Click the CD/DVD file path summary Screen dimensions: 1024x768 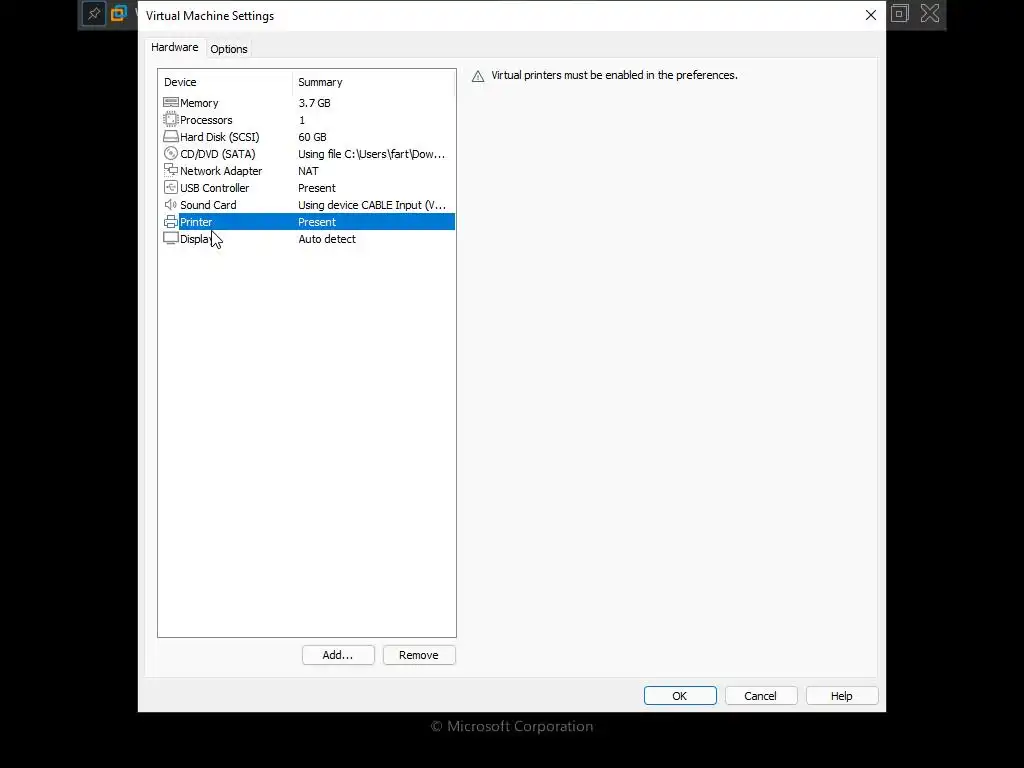(x=372, y=154)
